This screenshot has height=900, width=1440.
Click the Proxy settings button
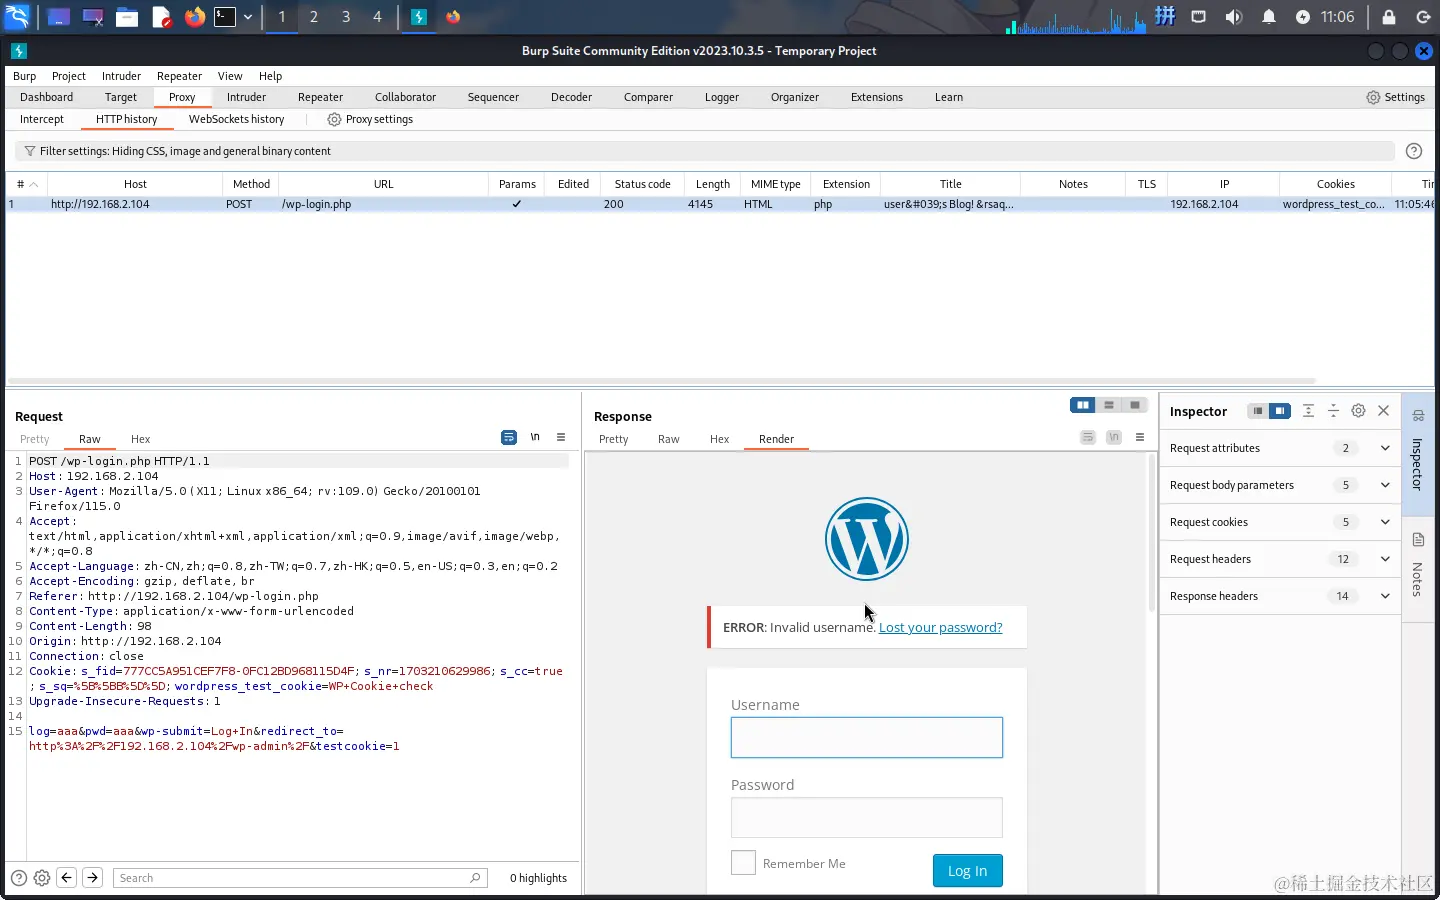[x=370, y=119]
